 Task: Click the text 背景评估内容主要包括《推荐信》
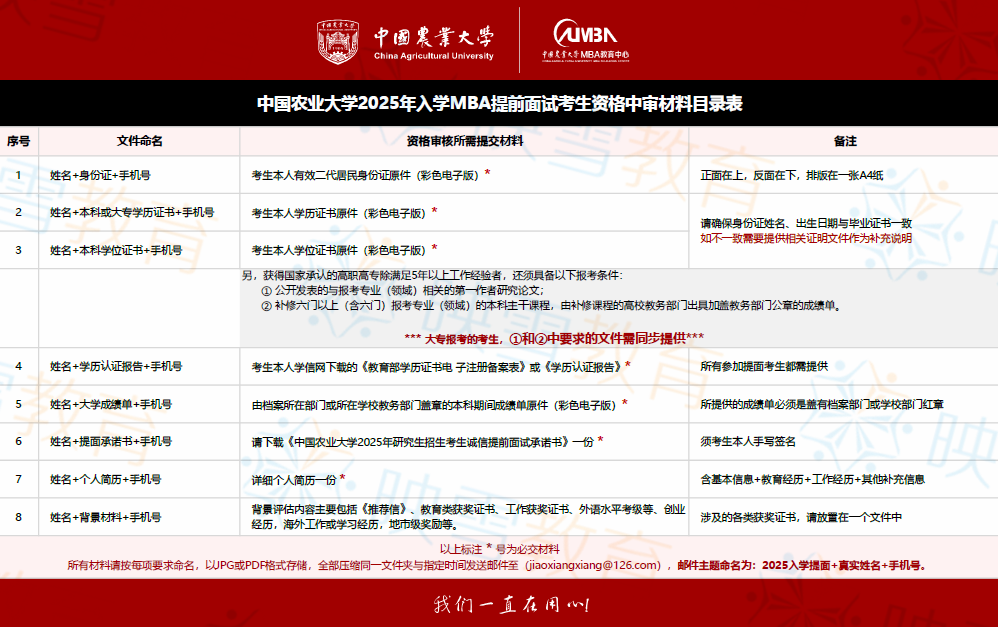[468, 517]
